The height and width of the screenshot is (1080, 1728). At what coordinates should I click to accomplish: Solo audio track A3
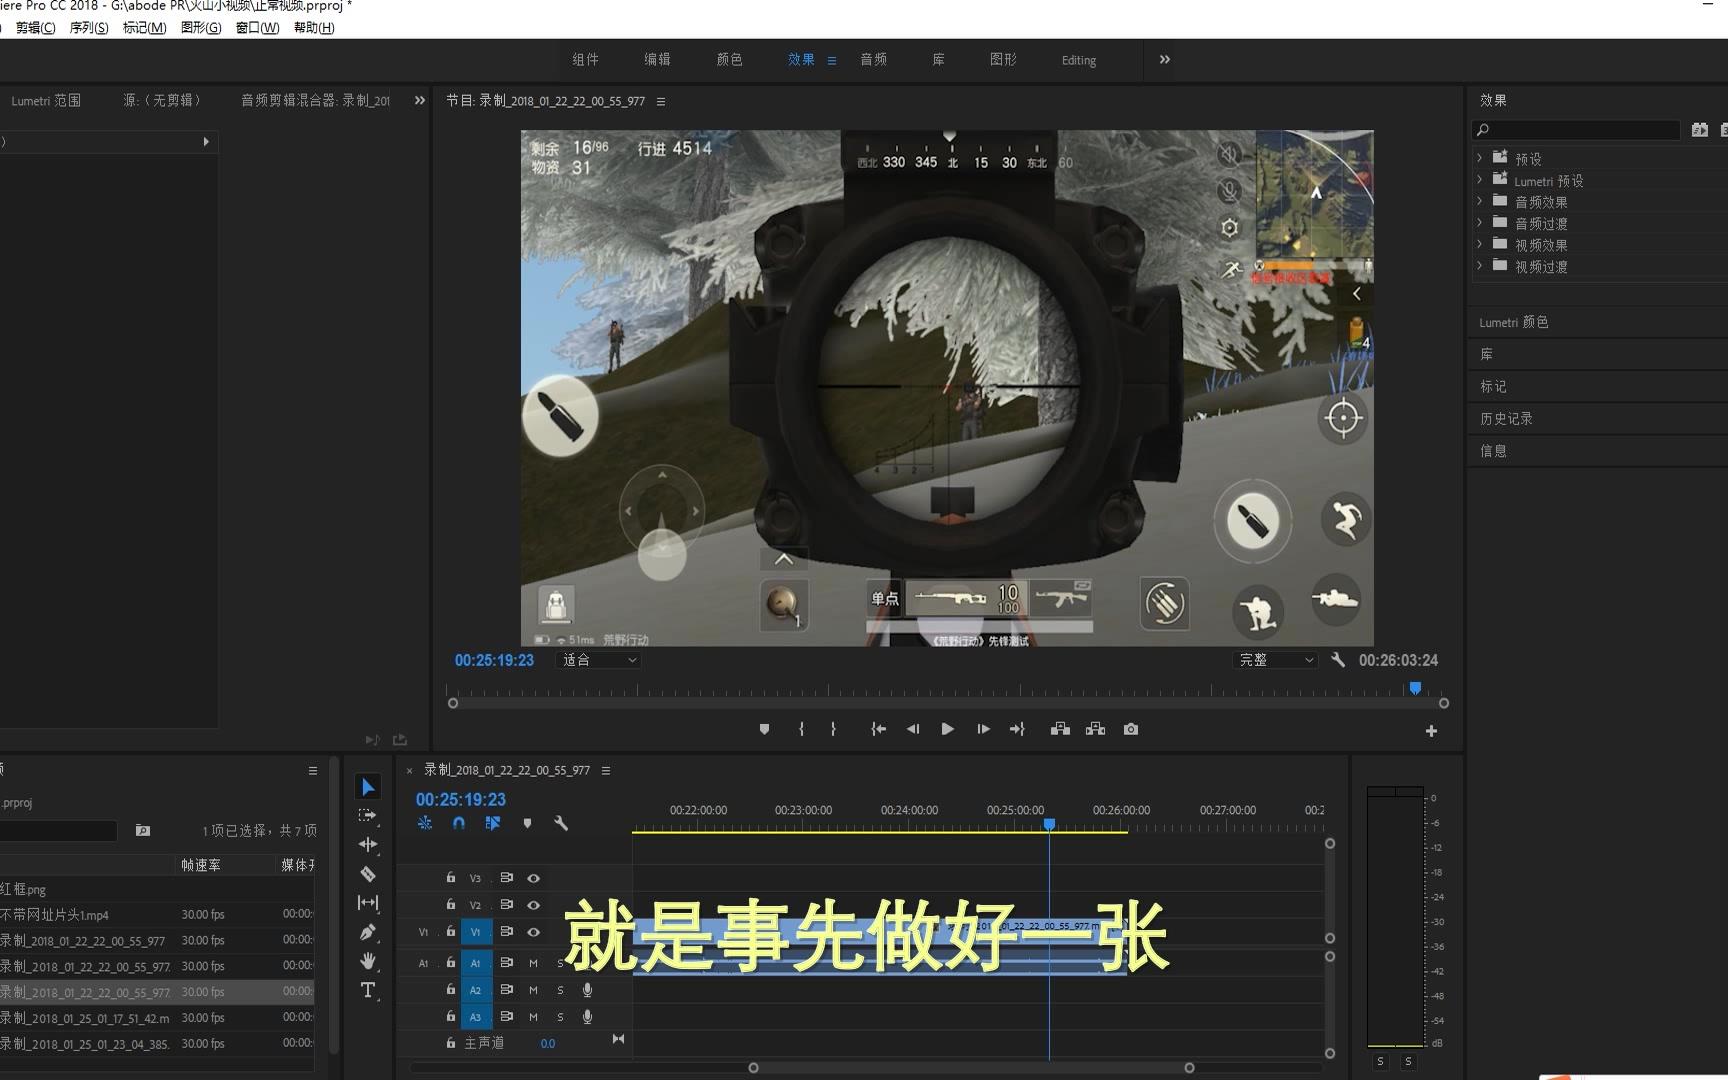click(560, 1017)
